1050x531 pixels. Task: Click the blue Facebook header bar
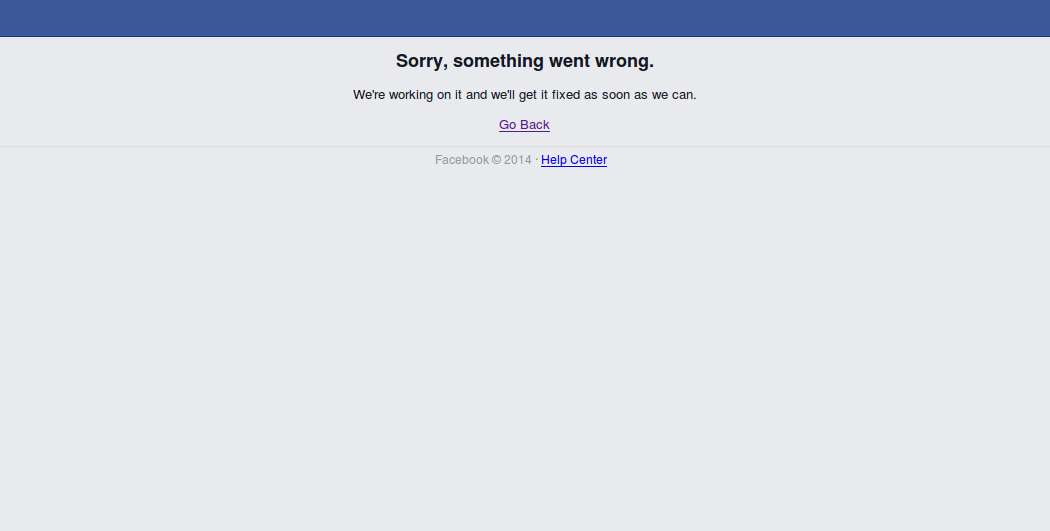pos(525,18)
